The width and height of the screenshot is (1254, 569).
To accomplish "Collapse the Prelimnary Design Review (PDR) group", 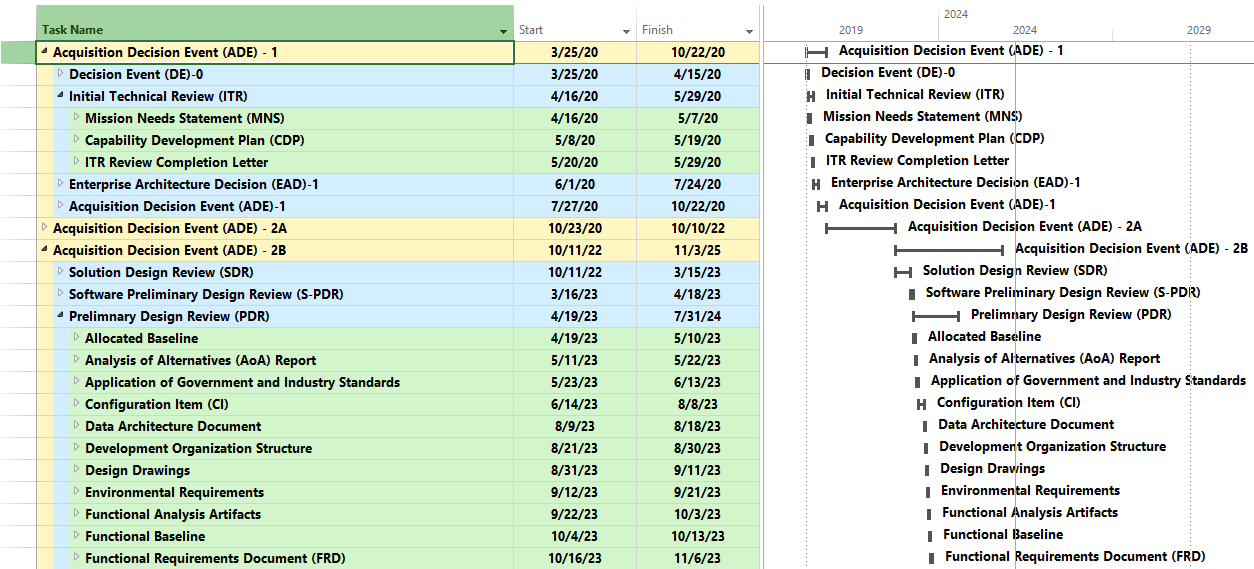I will click(x=60, y=316).
